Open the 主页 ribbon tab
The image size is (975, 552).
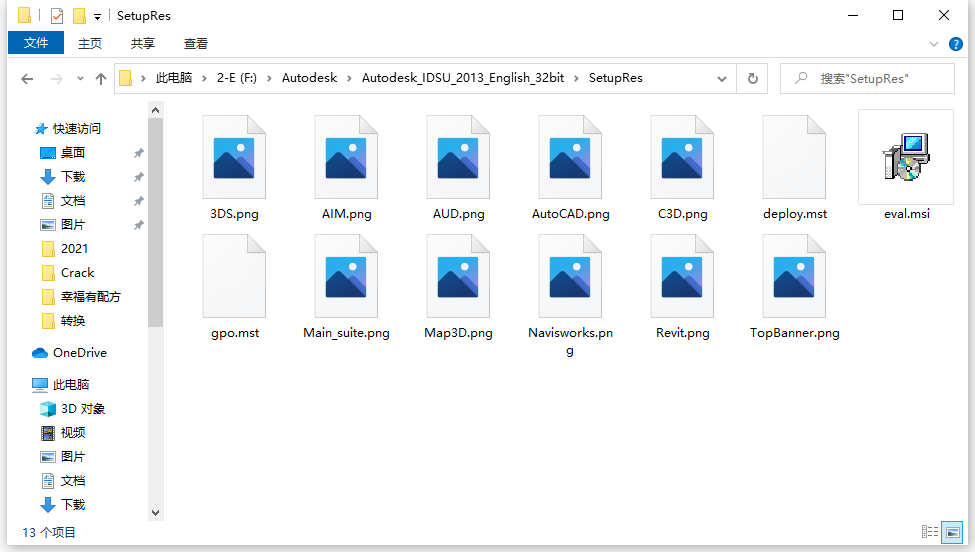click(x=90, y=44)
